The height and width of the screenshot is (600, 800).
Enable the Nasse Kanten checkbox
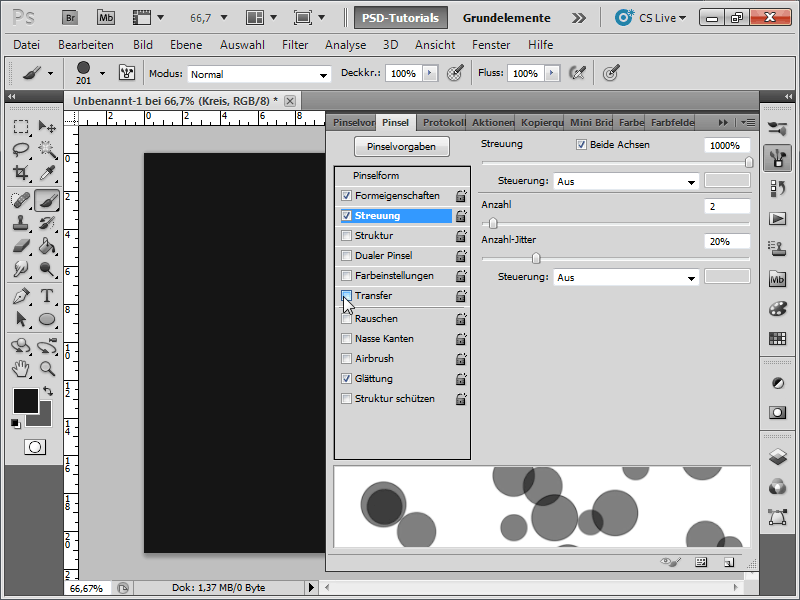pyautogui.click(x=346, y=339)
